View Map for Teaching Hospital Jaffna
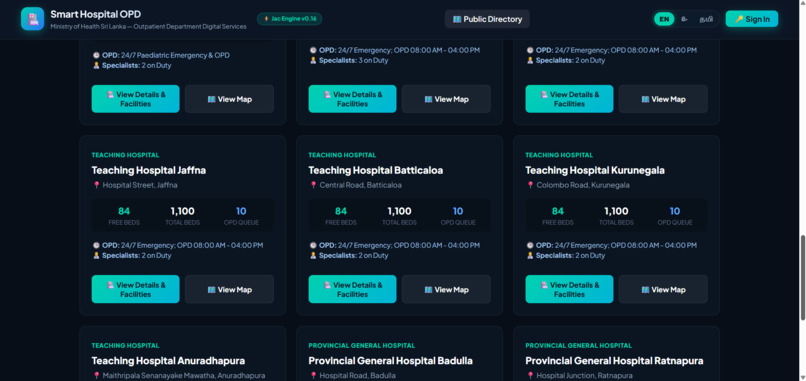The image size is (806, 381). (x=229, y=289)
